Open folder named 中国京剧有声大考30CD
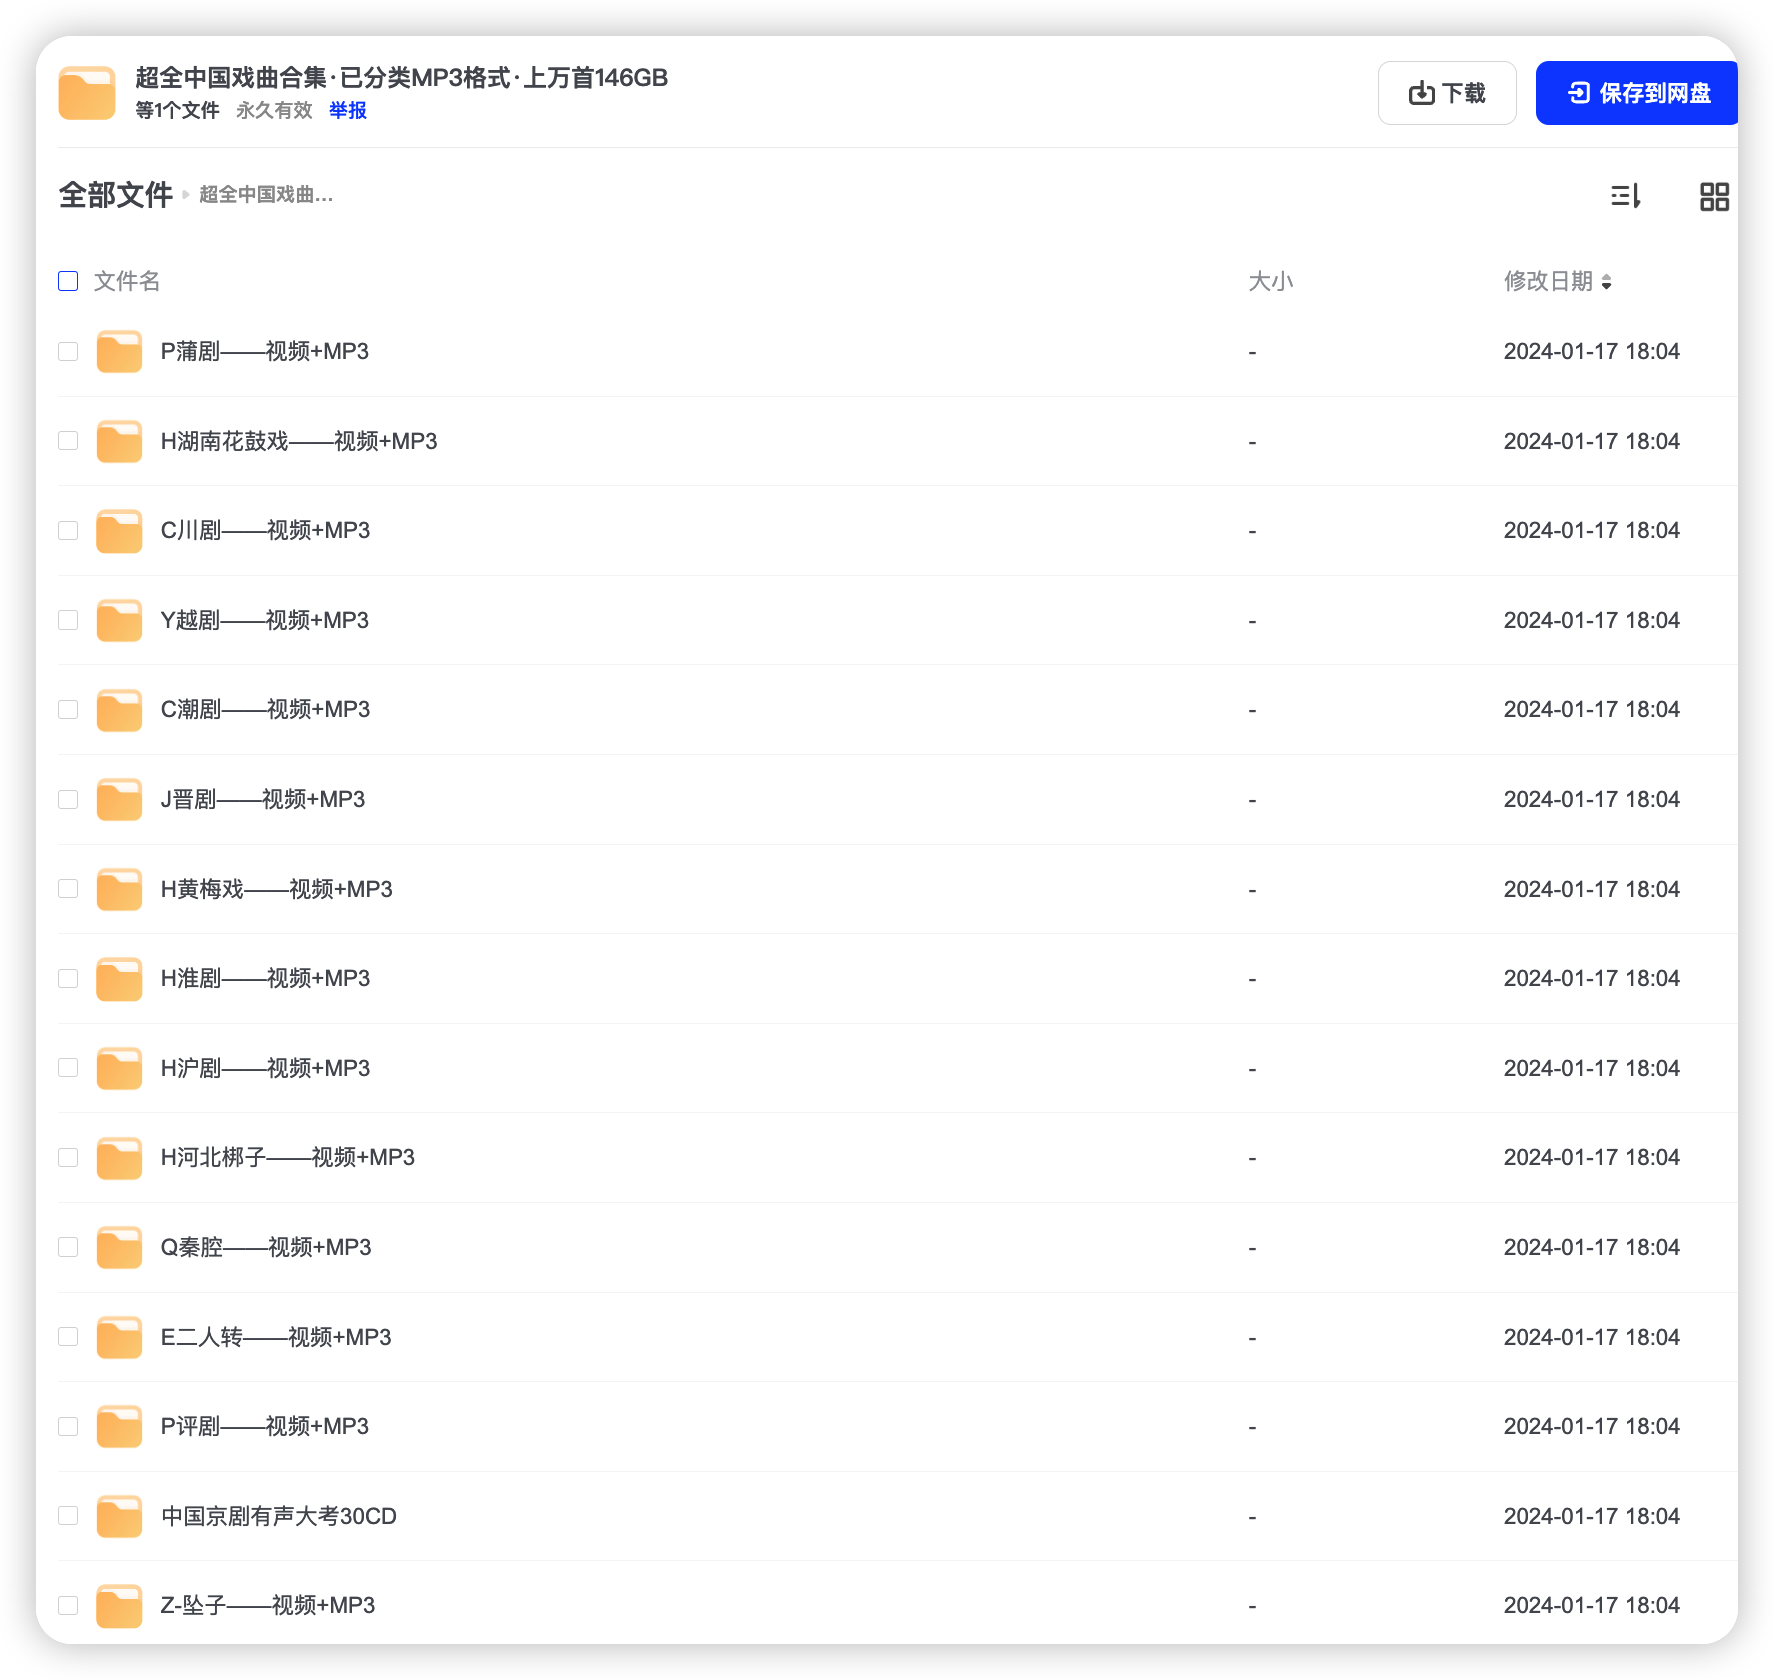The width and height of the screenshot is (1774, 1680). 279,1516
